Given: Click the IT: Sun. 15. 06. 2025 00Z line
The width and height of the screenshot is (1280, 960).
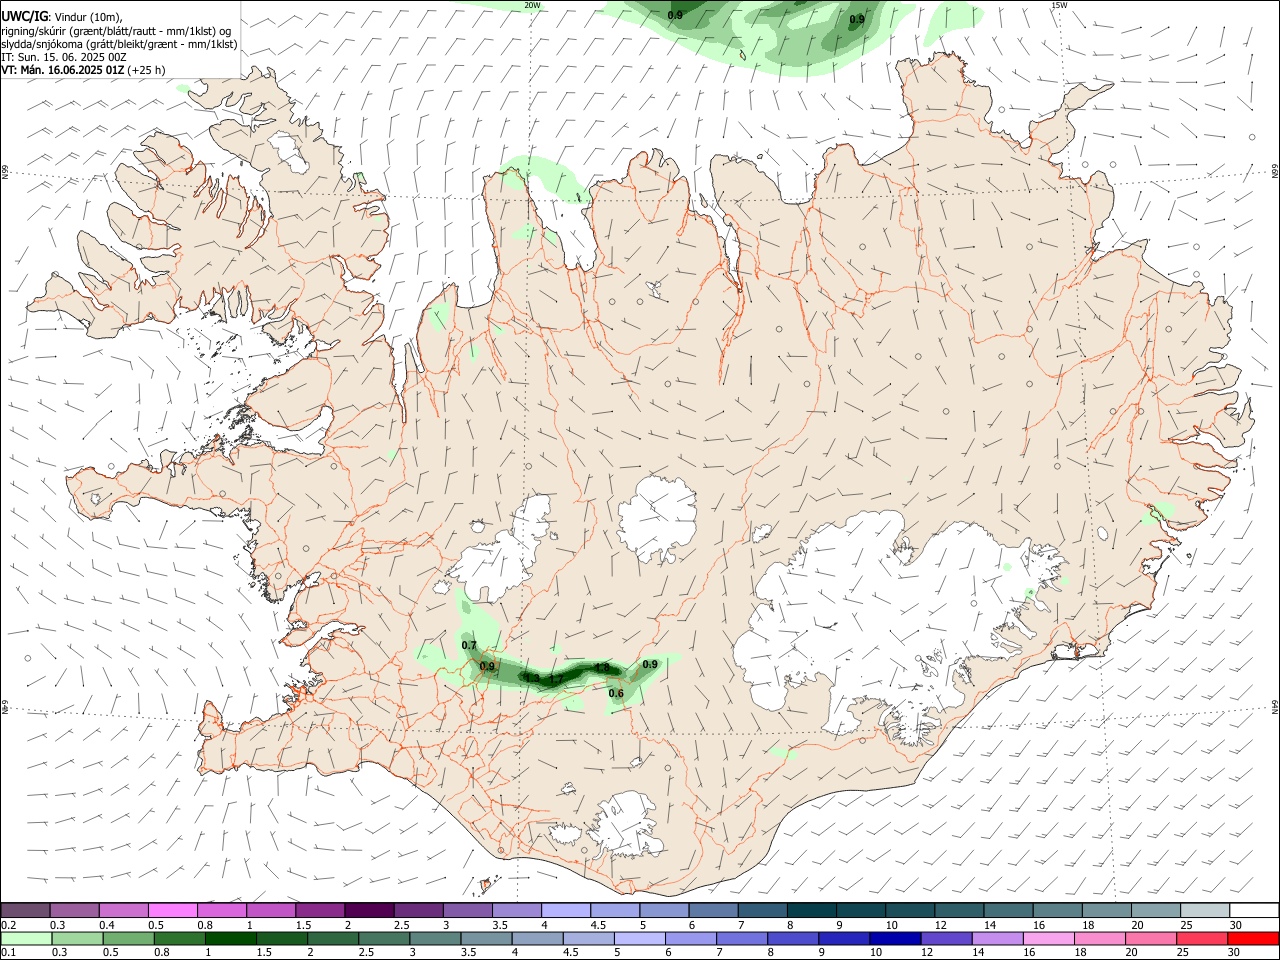Looking at the screenshot, I should click(64, 57).
